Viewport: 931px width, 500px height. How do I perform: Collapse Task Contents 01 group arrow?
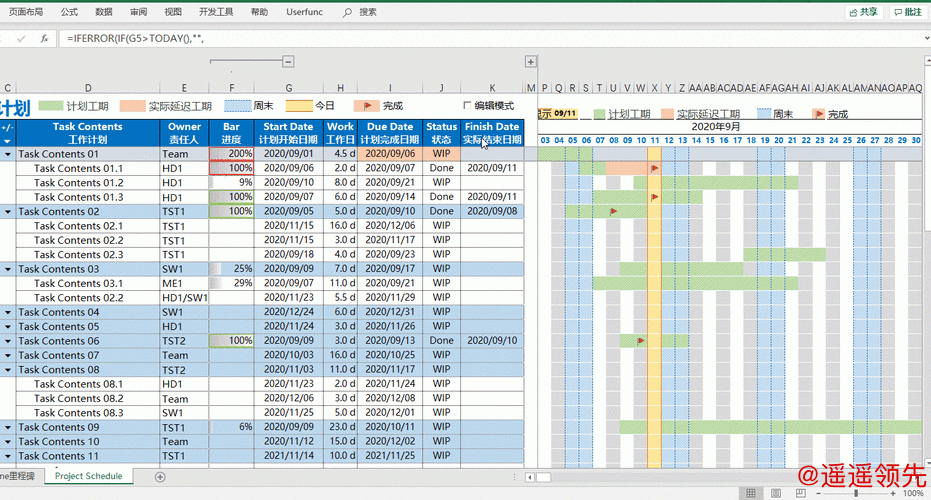(x=7, y=154)
